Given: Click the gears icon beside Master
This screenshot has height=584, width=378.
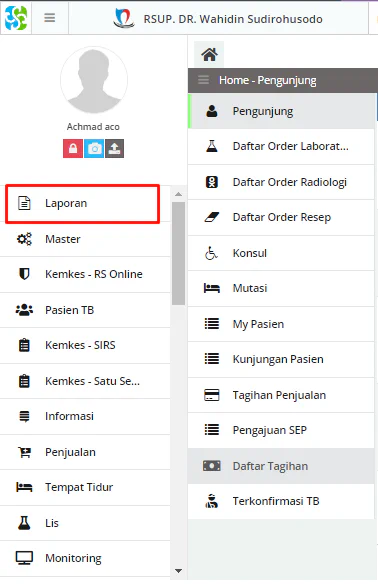Looking at the screenshot, I should pos(24,239).
